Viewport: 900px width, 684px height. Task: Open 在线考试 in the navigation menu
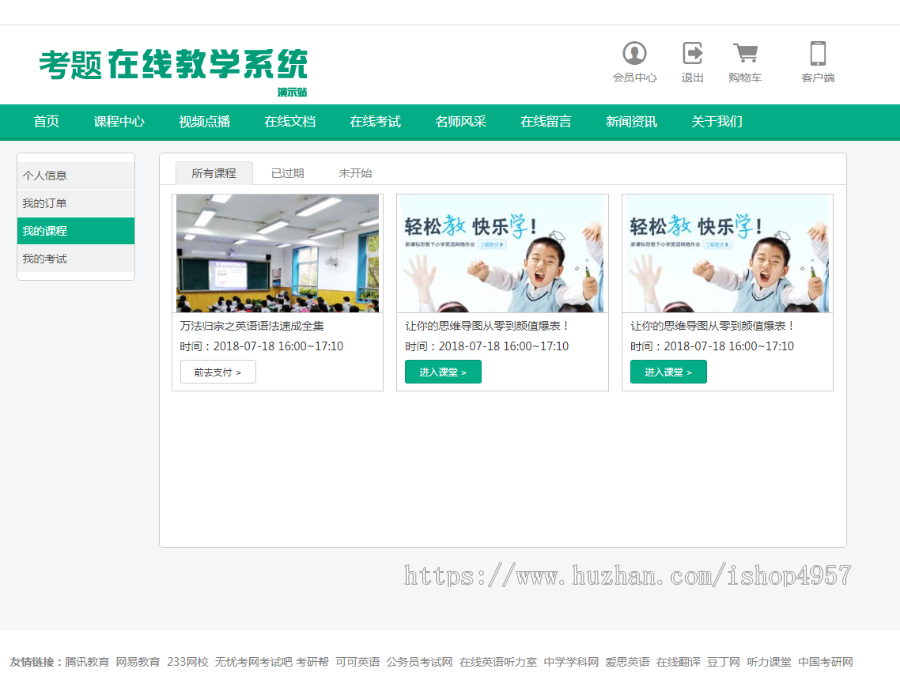(375, 121)
